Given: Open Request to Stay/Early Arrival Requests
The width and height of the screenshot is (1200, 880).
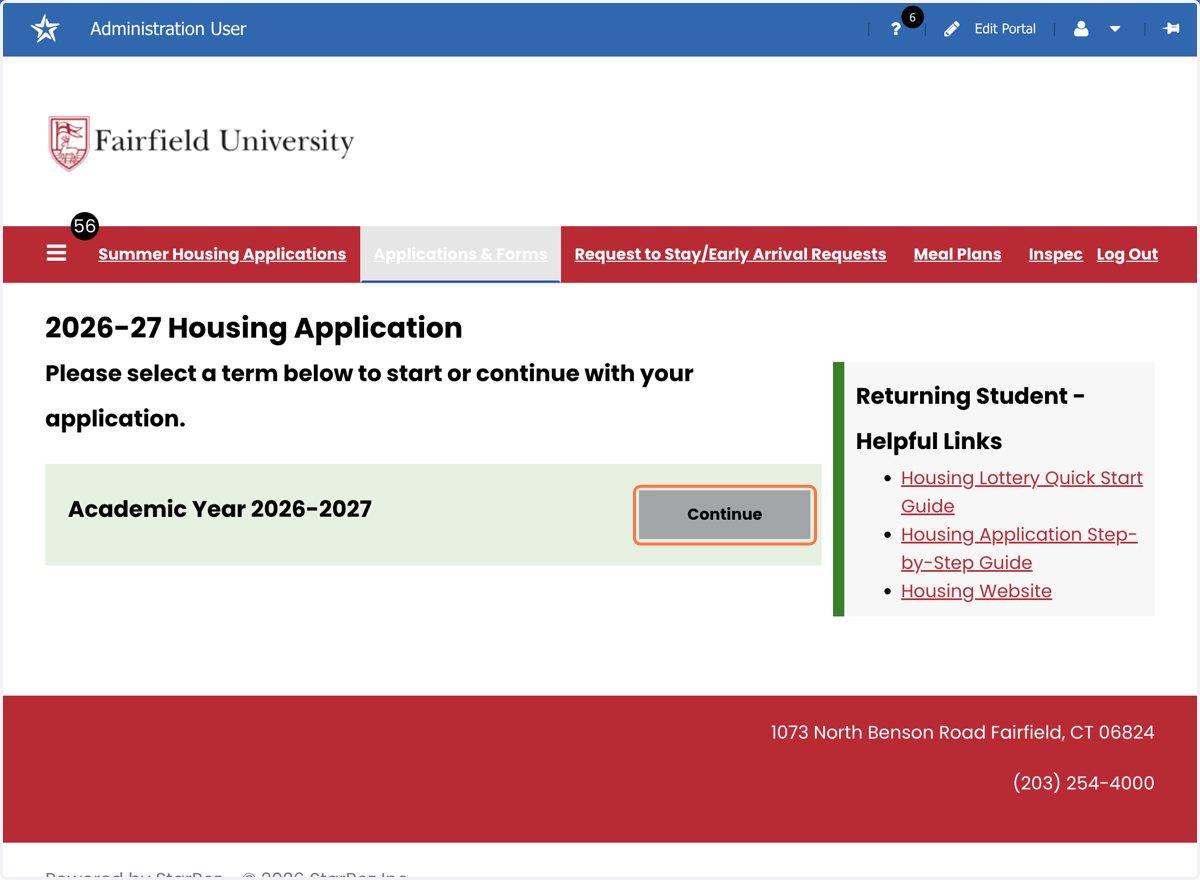Looking at the screenshot, I should tap(730, 254).
